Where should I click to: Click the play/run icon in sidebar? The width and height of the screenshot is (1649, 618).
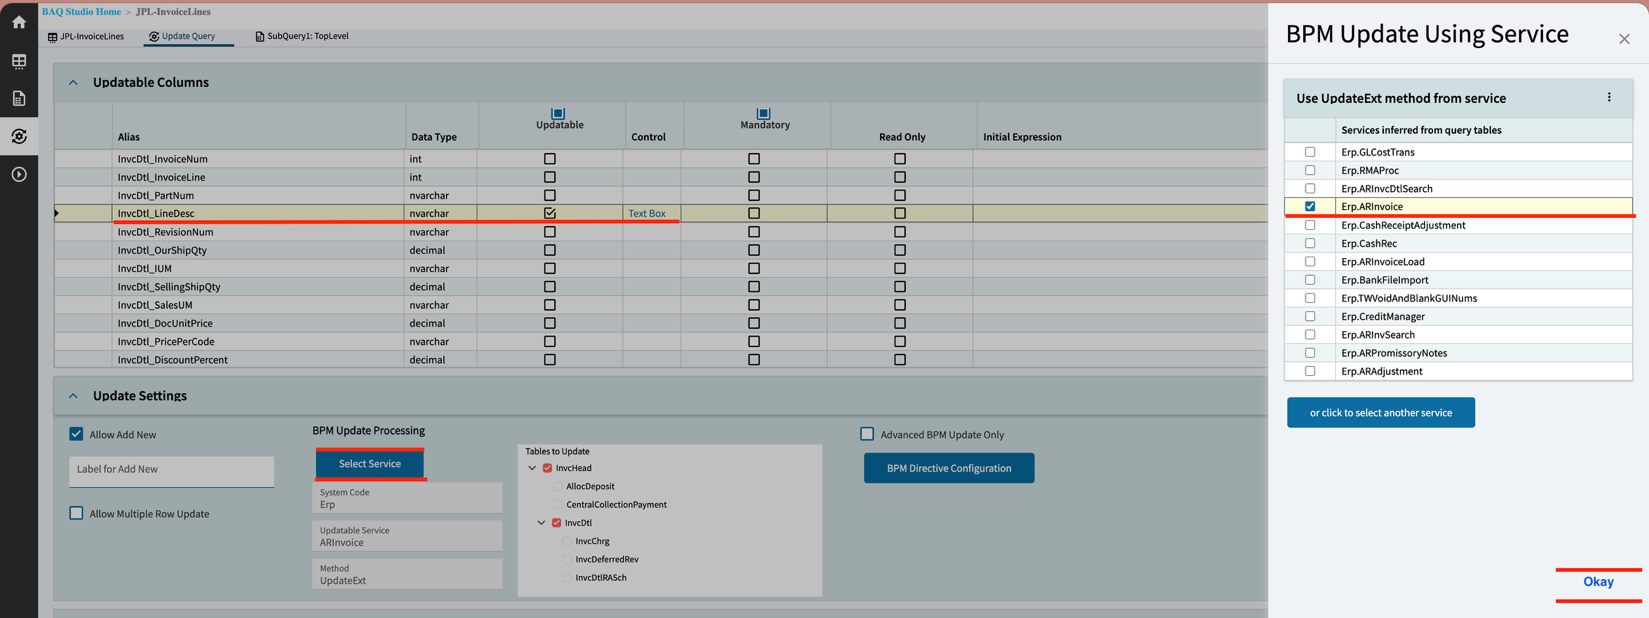(x=19, y=174)
